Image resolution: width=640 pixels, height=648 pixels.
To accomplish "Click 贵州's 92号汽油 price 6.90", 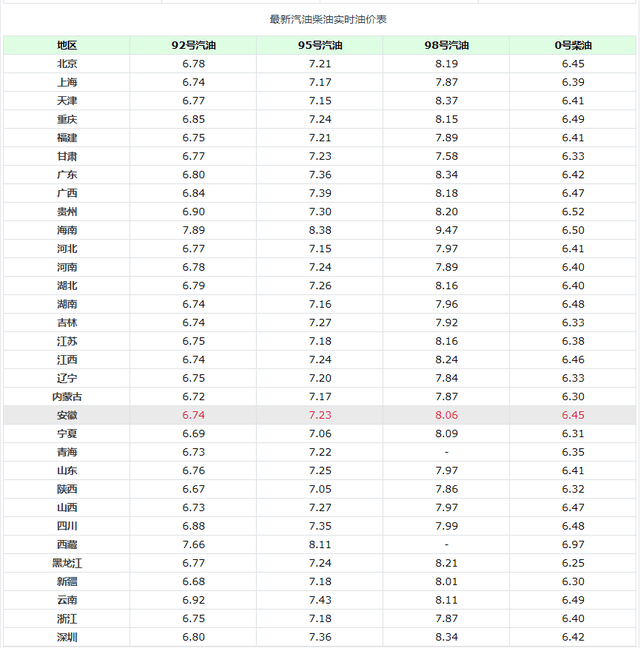I will pyautogui.click(x=193, y=212).
